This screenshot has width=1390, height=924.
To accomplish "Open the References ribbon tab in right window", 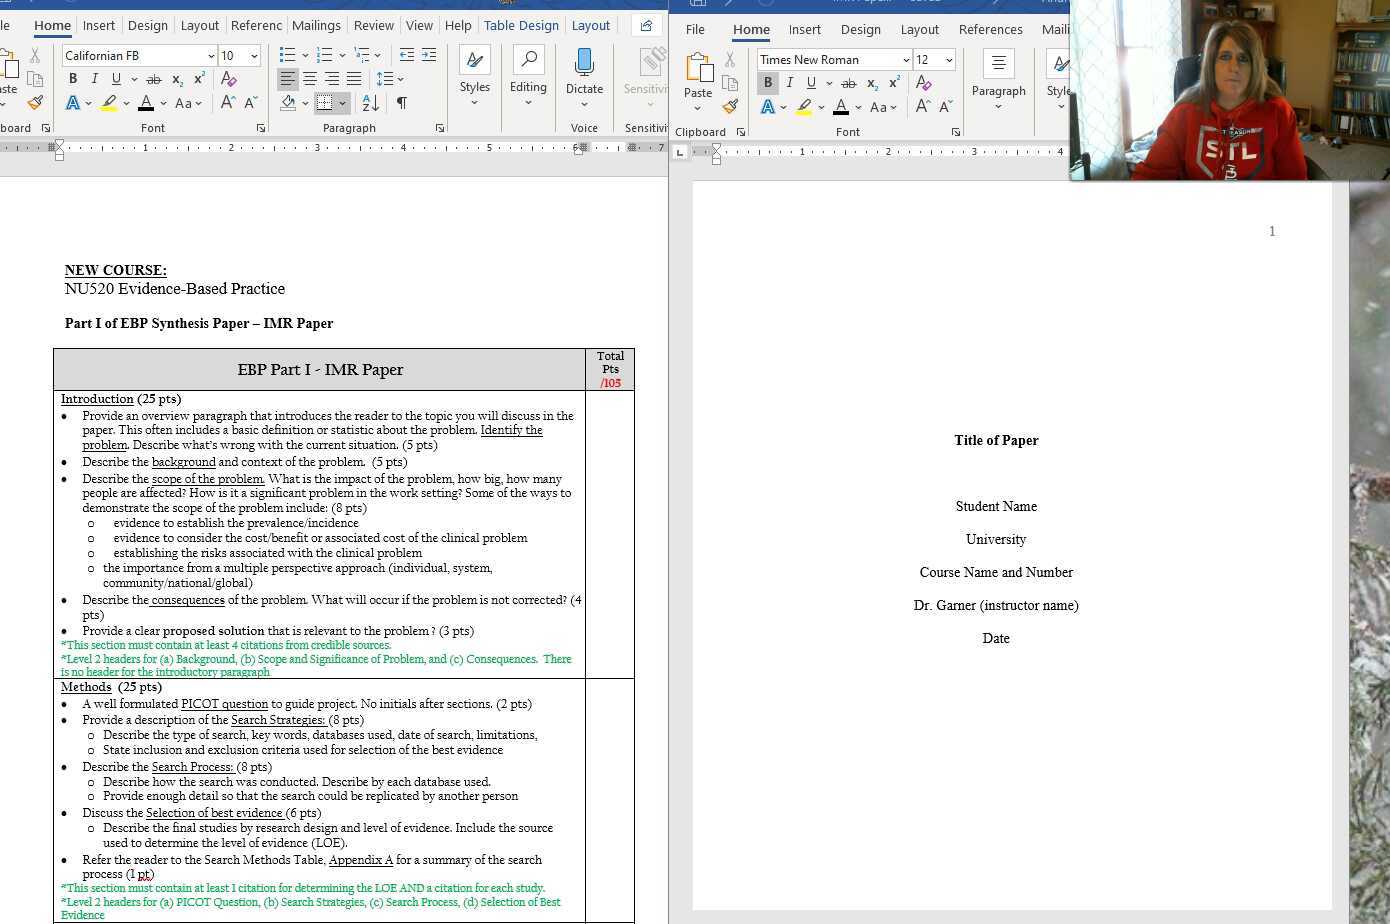I will pyautogui.click(x=991, y=29).
